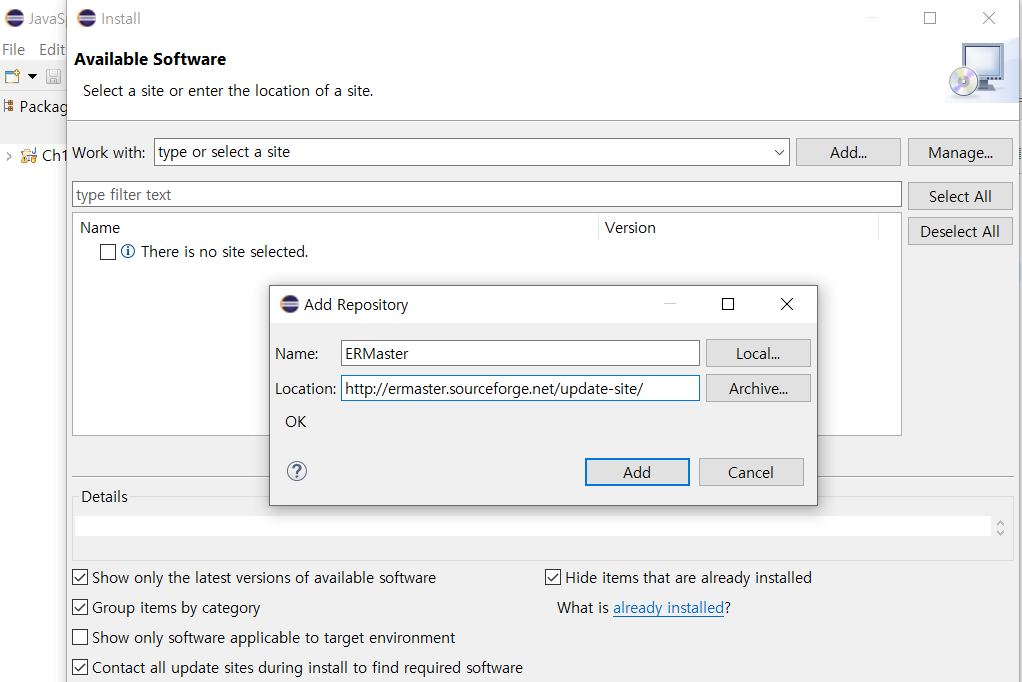Toggle Show only the latest versions checkbox
Viewport: 1022px width, 682px height.
point(80,577)
